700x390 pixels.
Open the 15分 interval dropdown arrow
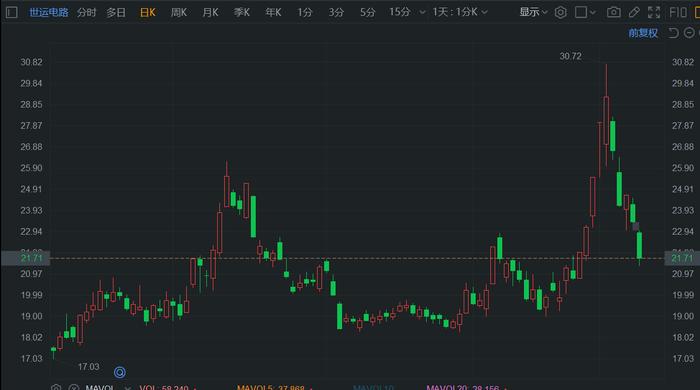coord(422,13)
